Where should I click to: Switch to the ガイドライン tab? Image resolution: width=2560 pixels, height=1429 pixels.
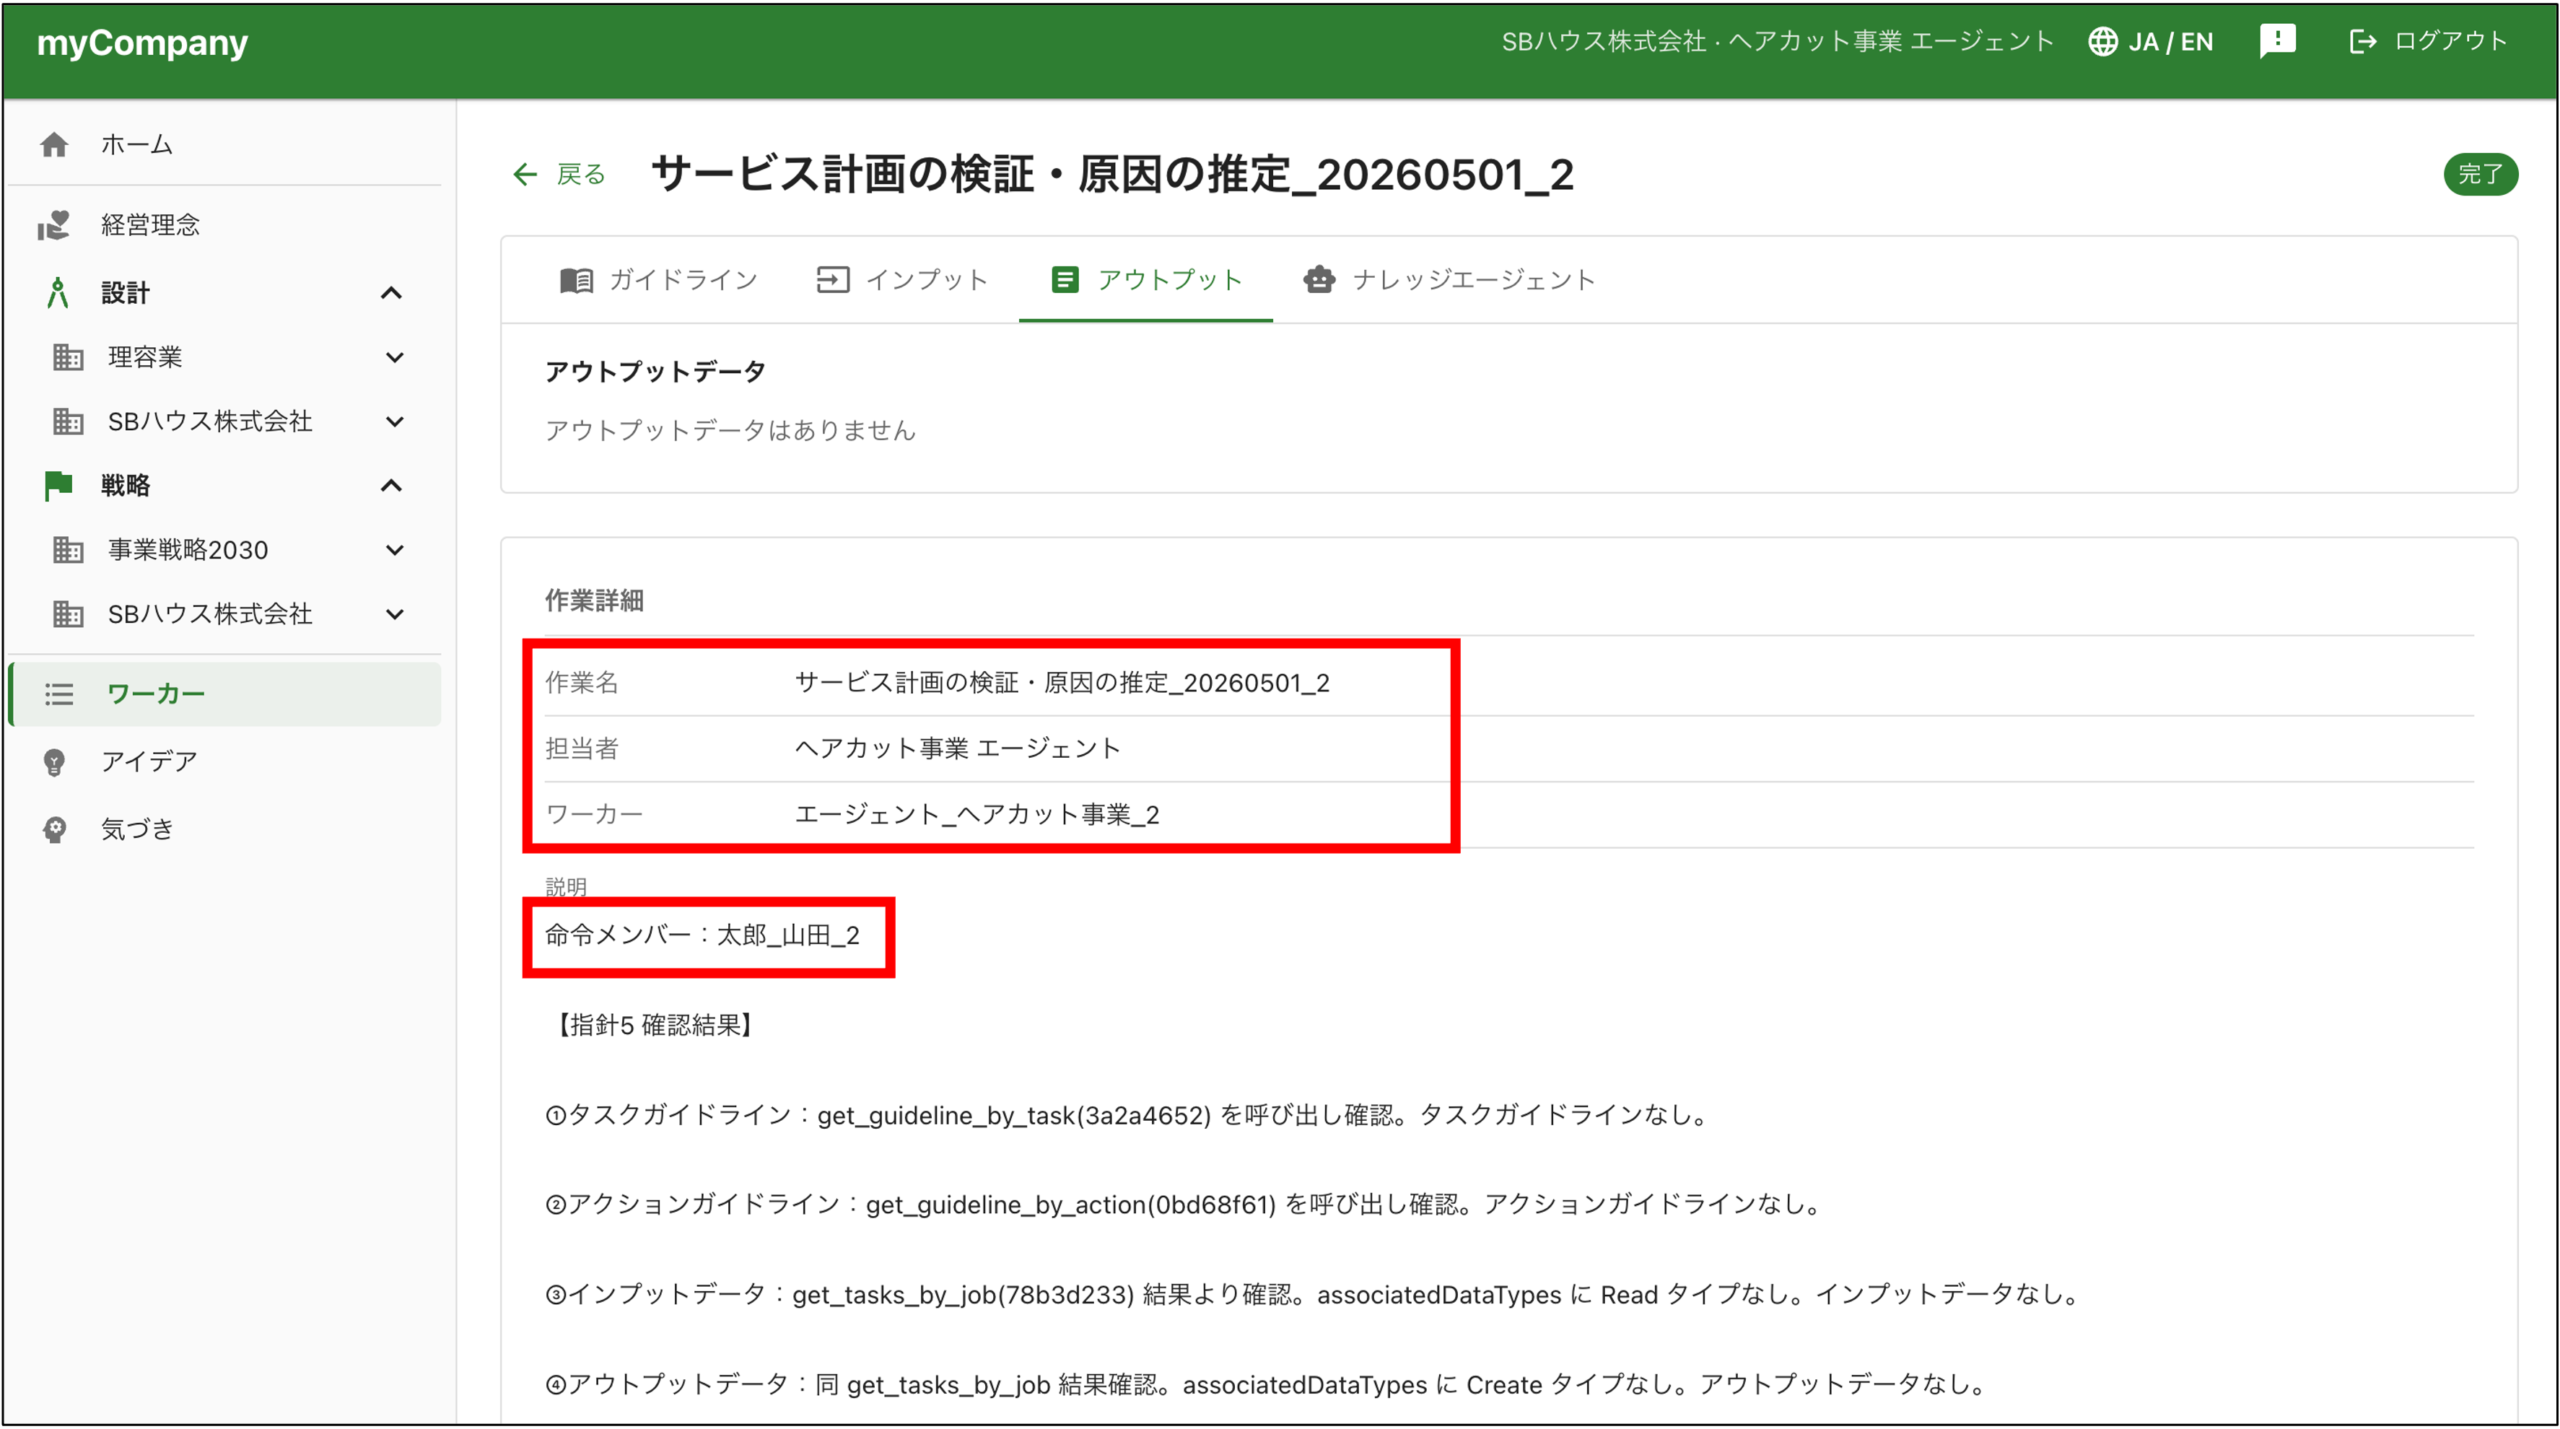point(658,280)
